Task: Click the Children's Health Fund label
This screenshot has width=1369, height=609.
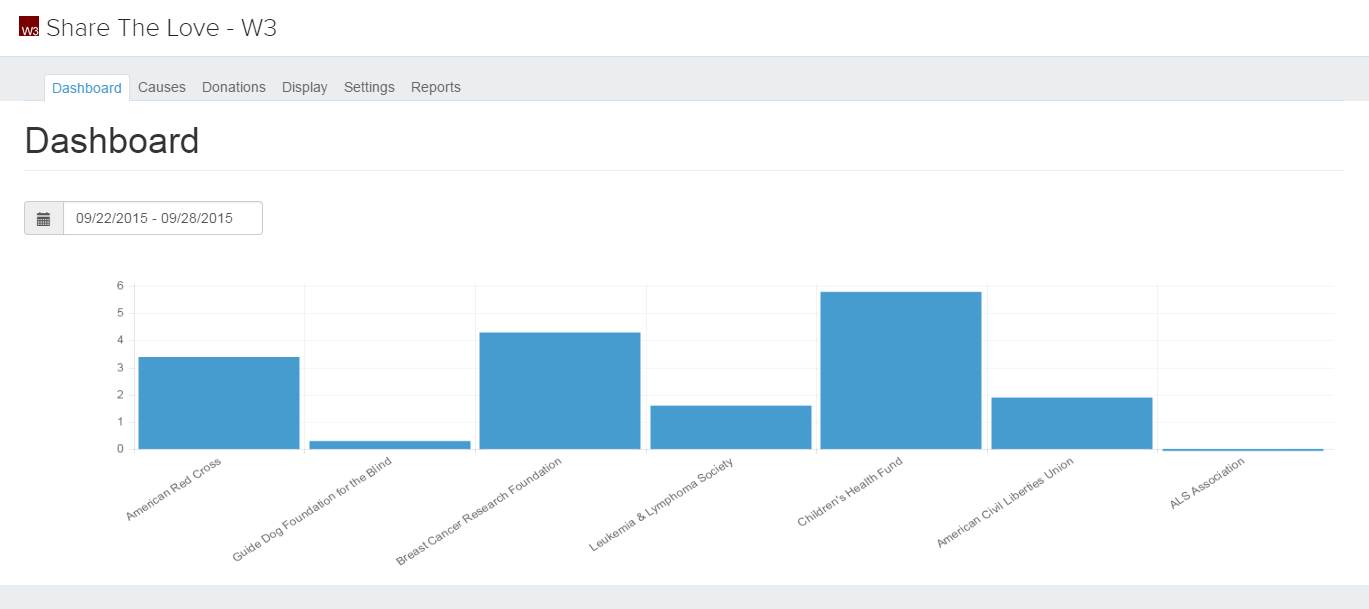Action: click(850, 492)
